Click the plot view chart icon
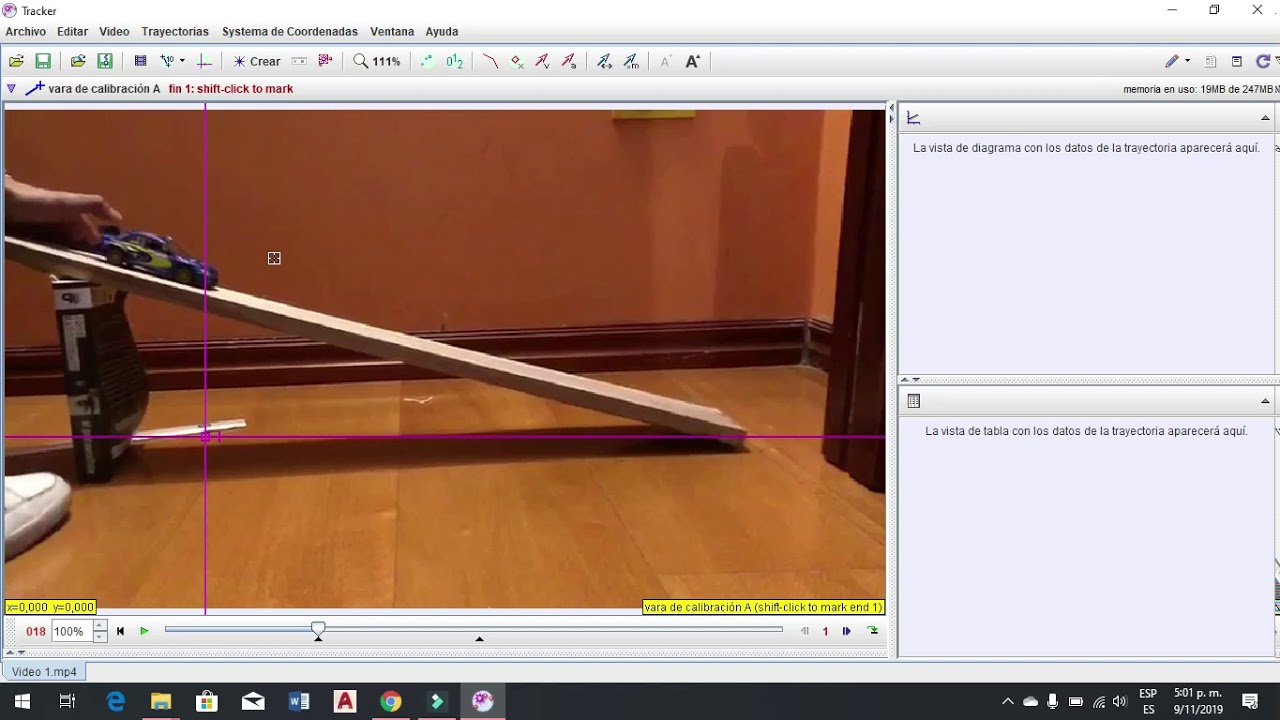 [913, 118]
